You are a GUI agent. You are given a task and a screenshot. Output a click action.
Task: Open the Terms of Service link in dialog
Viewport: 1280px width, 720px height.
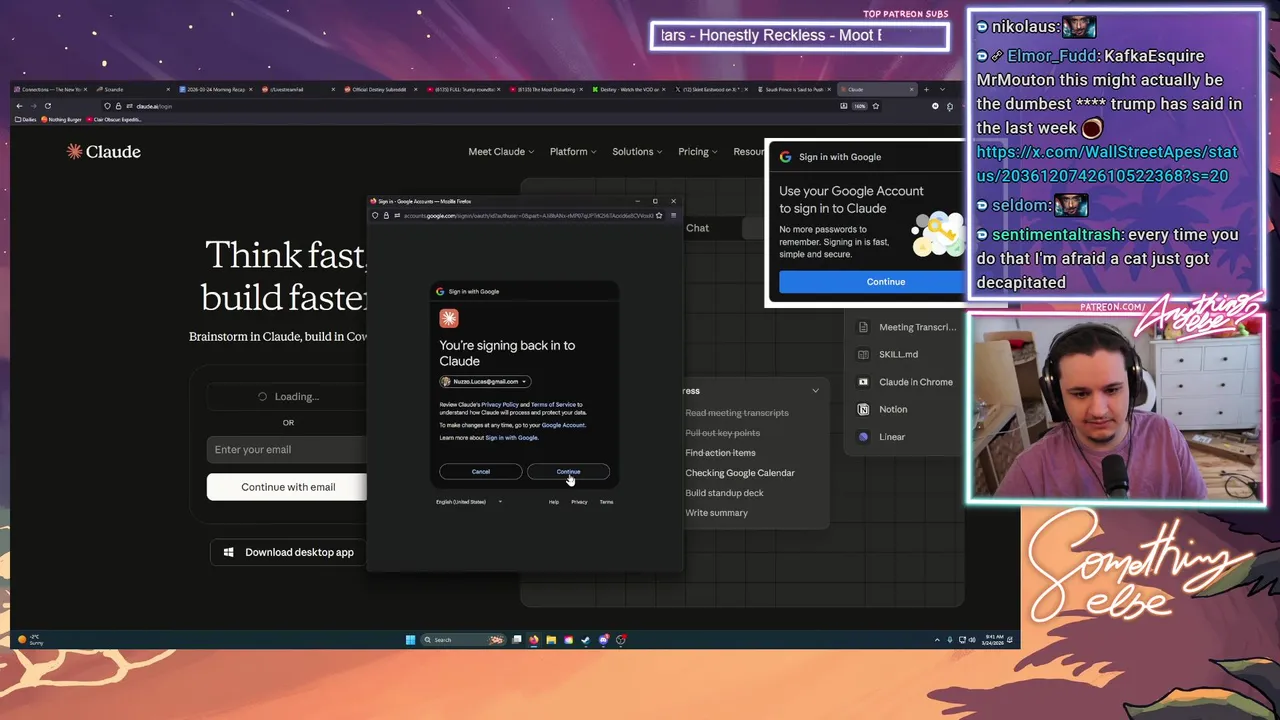pyautogui.click(x=553, y=405)
